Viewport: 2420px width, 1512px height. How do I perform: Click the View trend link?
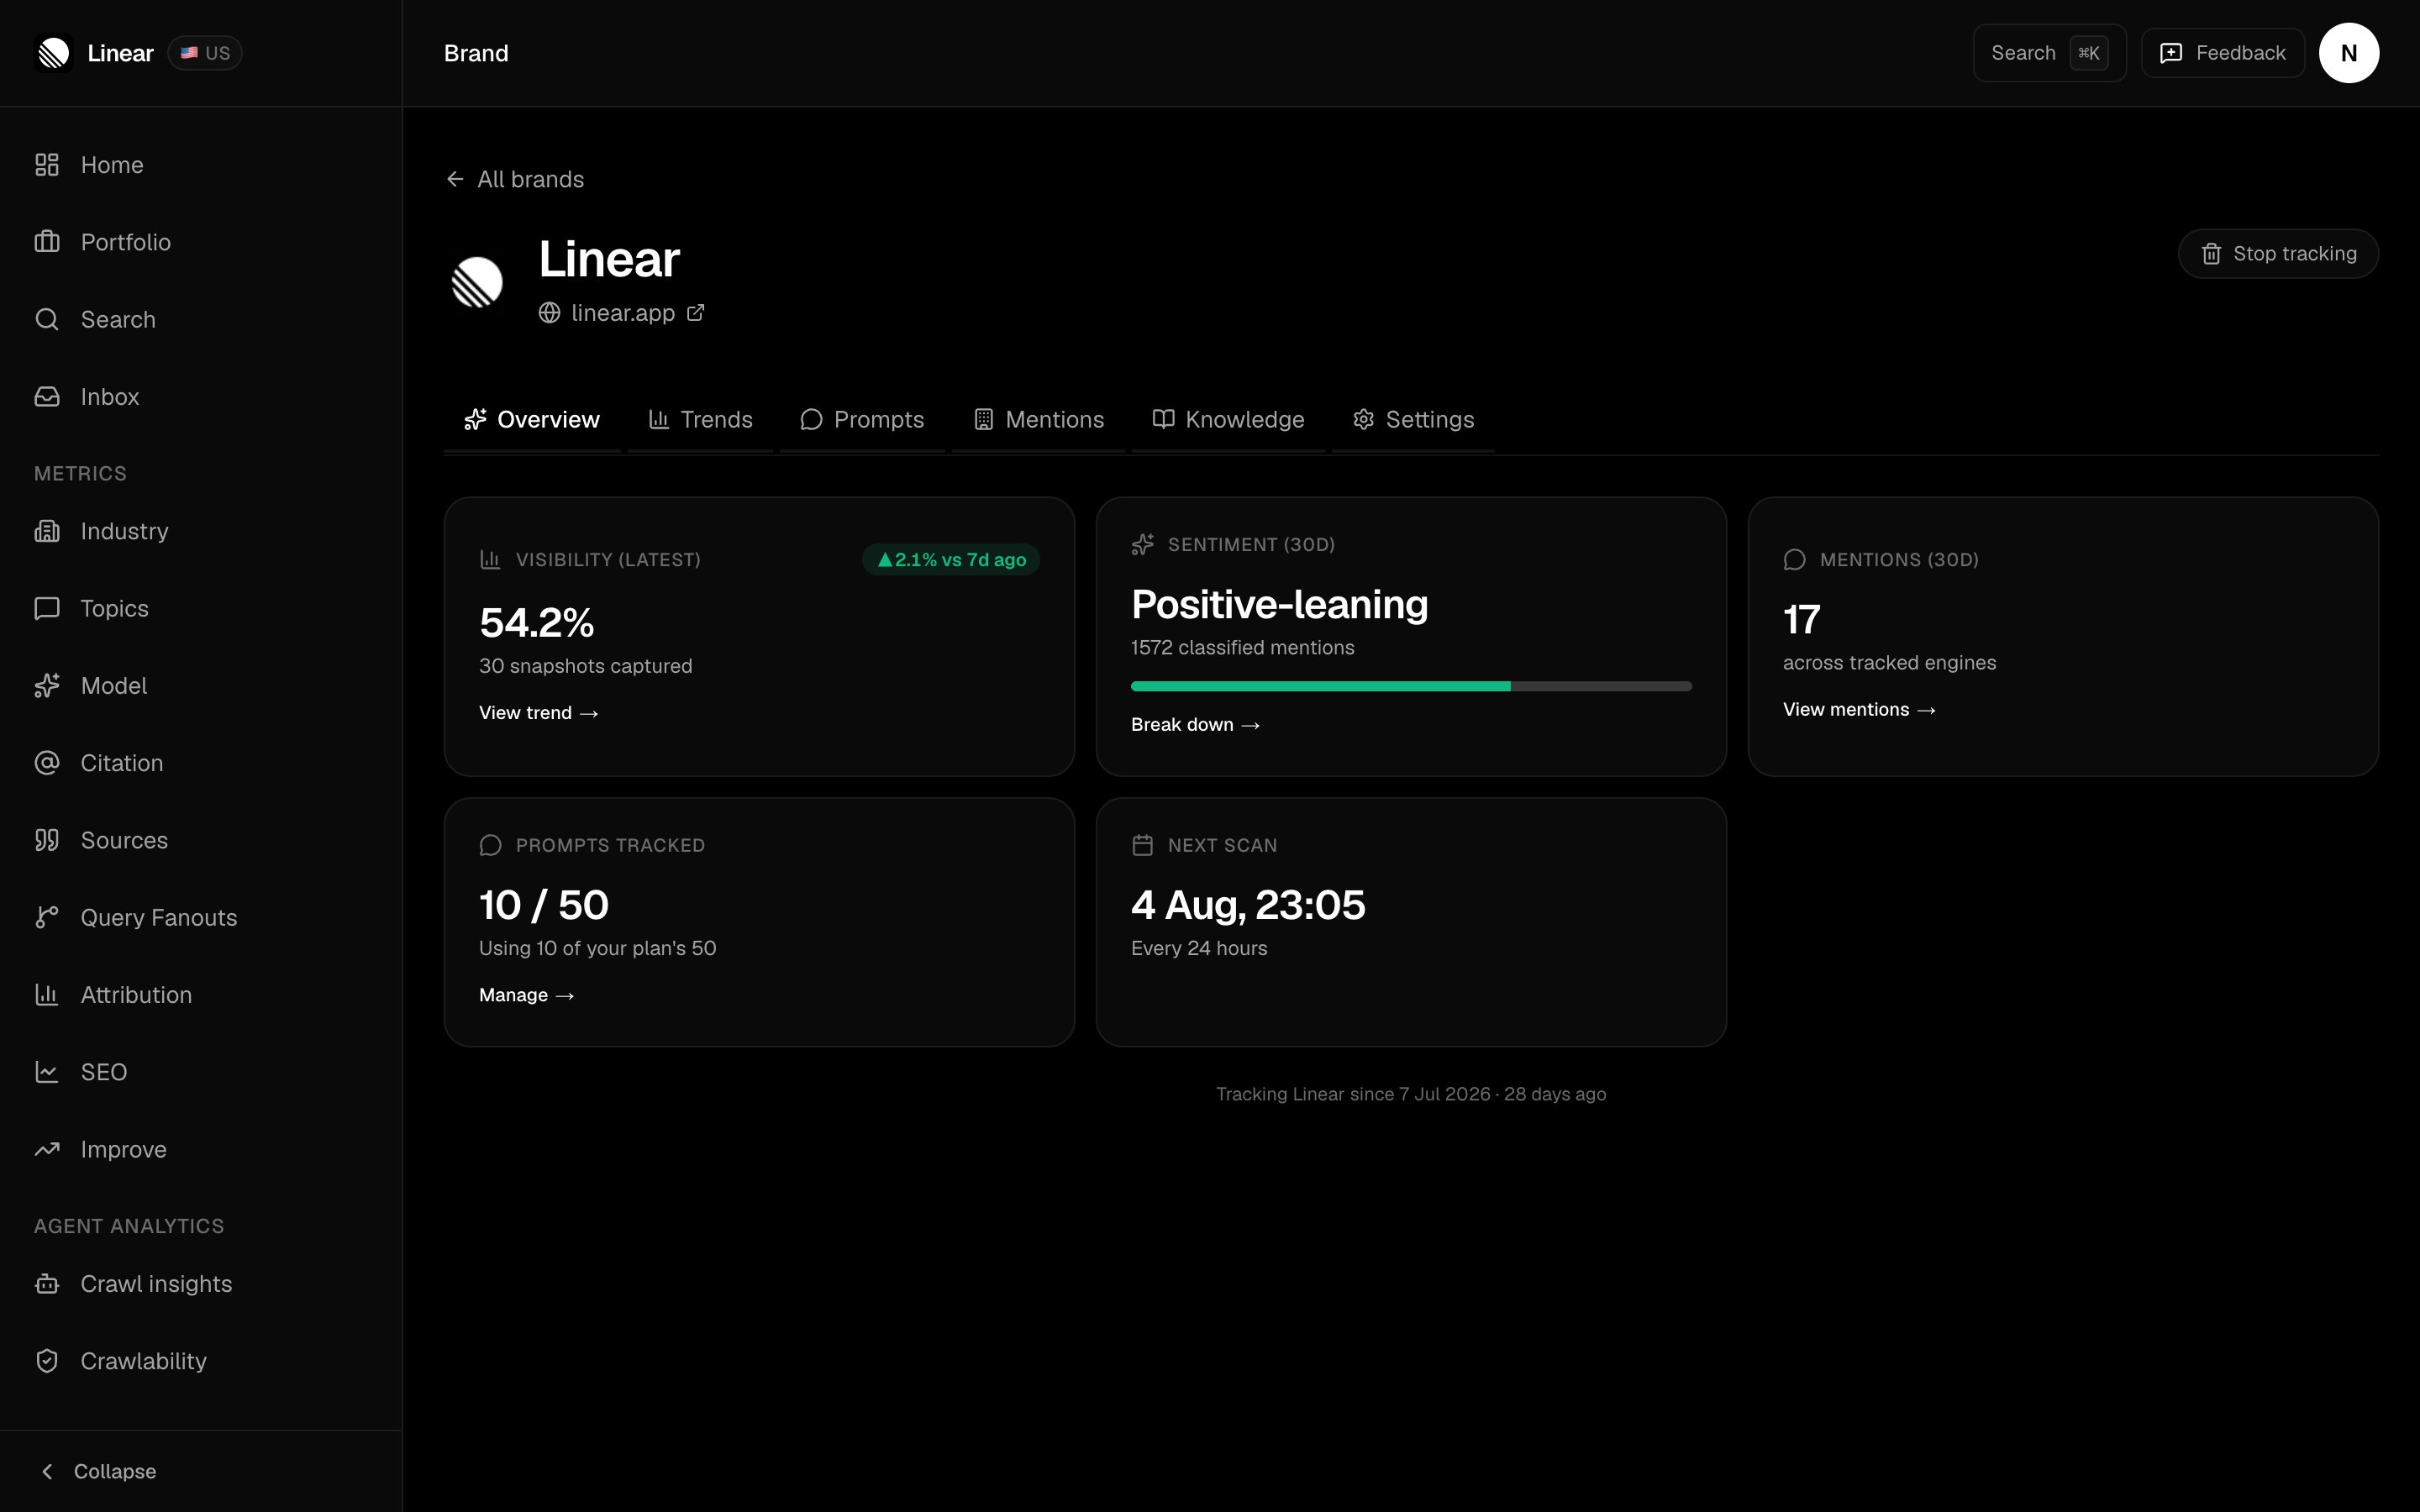(x=539, y=713)
